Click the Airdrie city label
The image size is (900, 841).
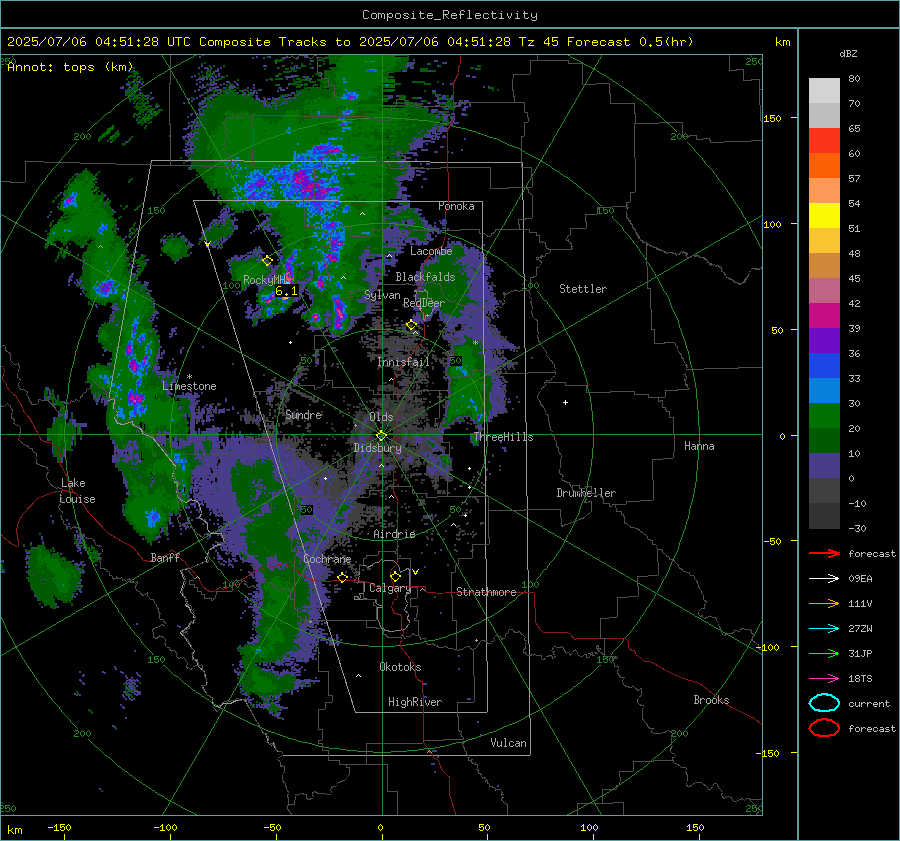pyautogui.click(x=394, y=534)
